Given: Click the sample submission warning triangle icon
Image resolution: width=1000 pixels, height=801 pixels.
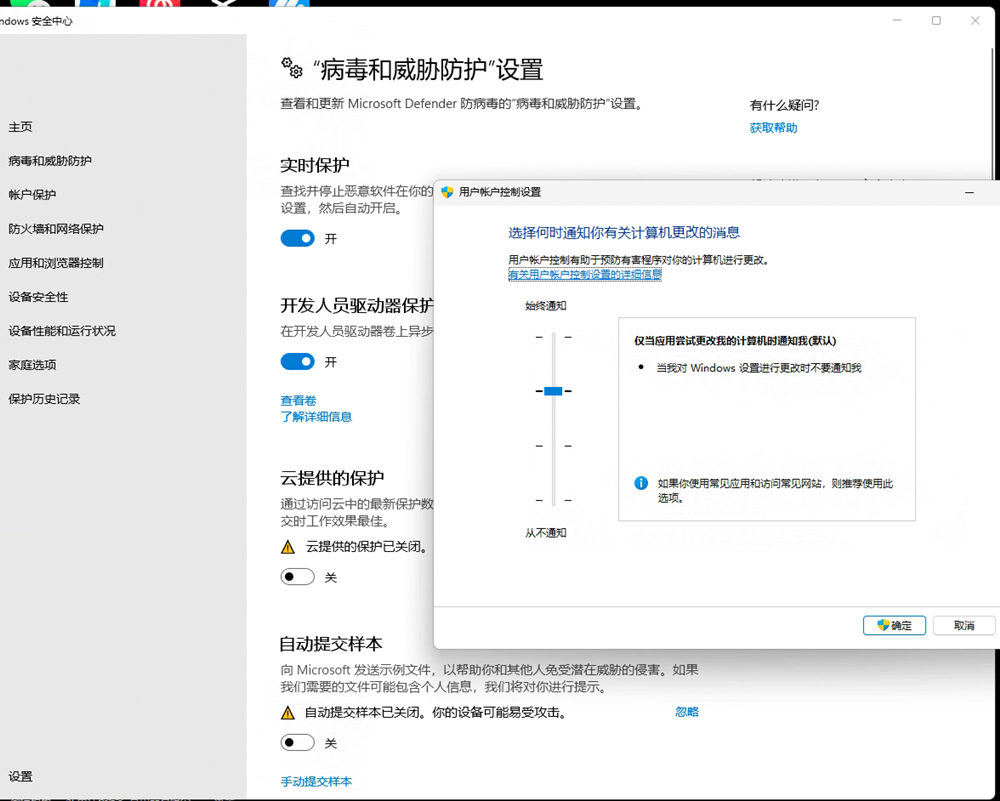Looking at the screenshot, I should pyautogui.click(x=288, y=712).
